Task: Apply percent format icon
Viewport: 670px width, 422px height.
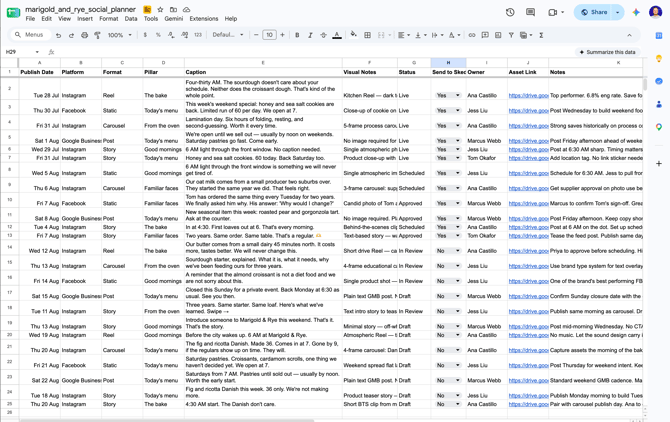Action: (158, 35)
